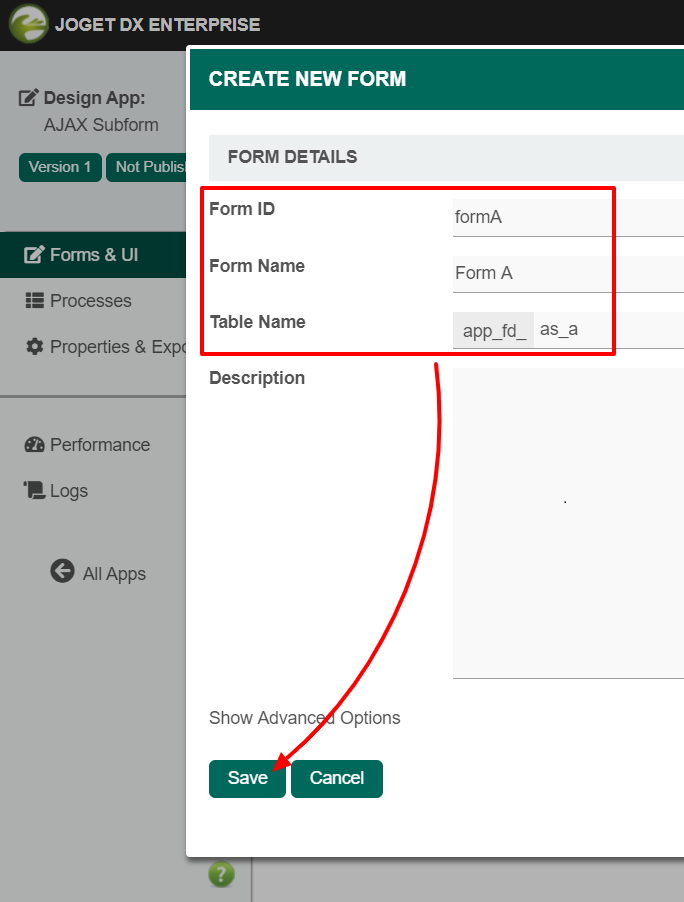Click the Processes grid icon

(x=35, y=301)
